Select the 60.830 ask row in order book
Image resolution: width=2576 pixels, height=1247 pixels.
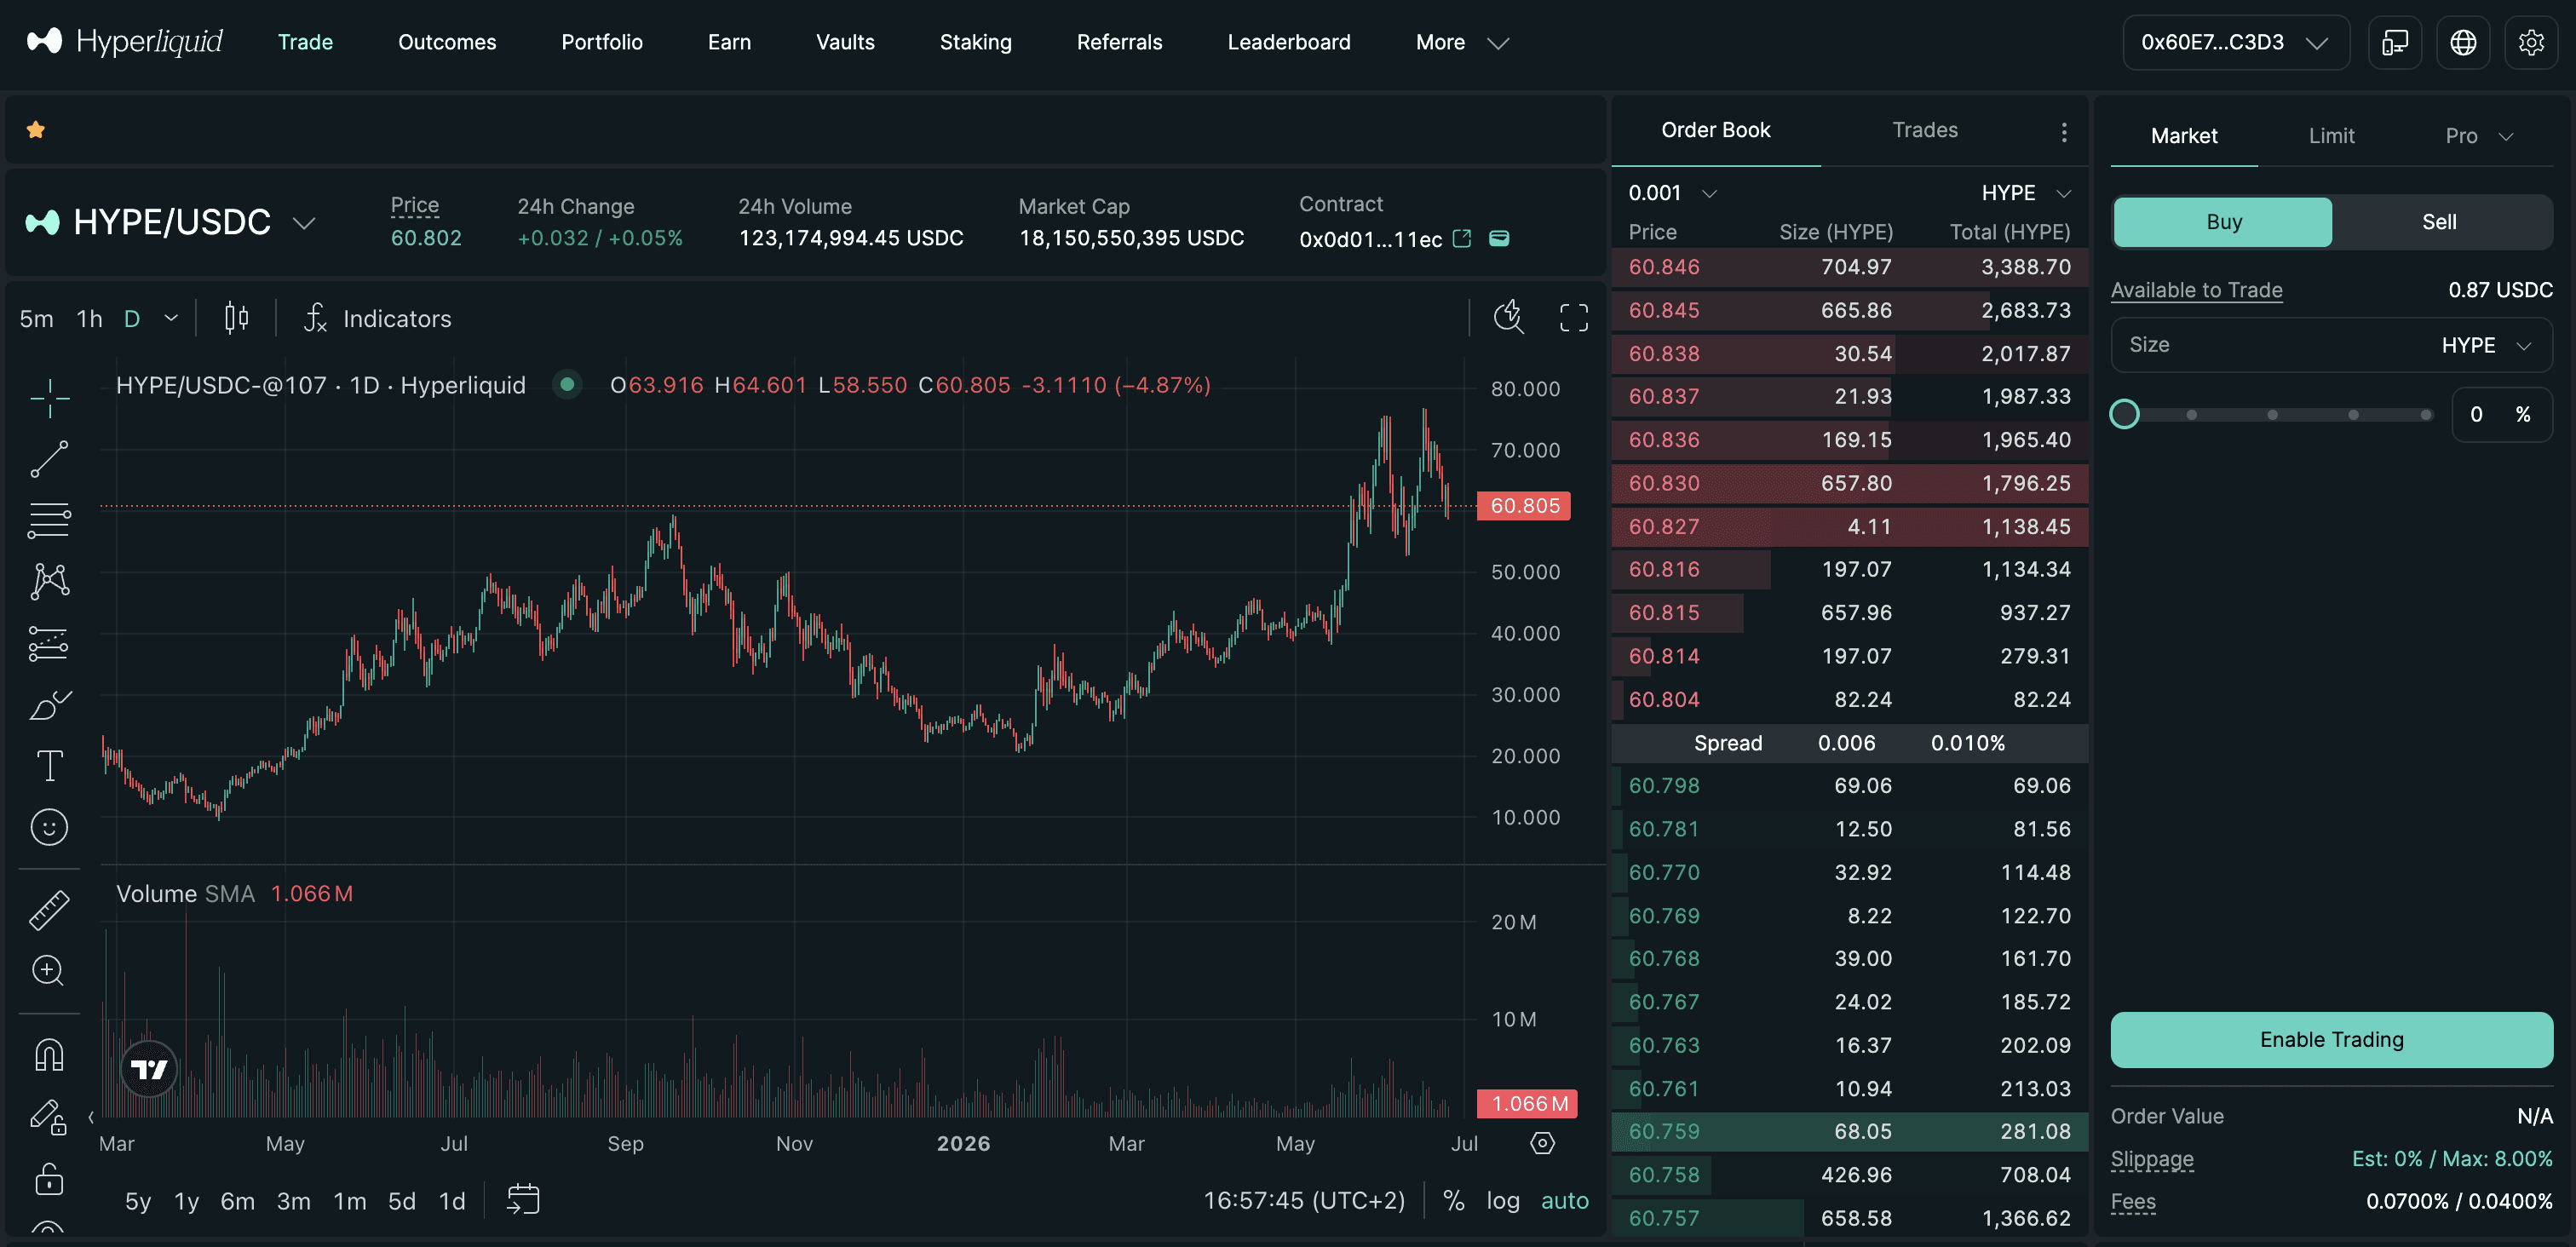(1849, 483)
